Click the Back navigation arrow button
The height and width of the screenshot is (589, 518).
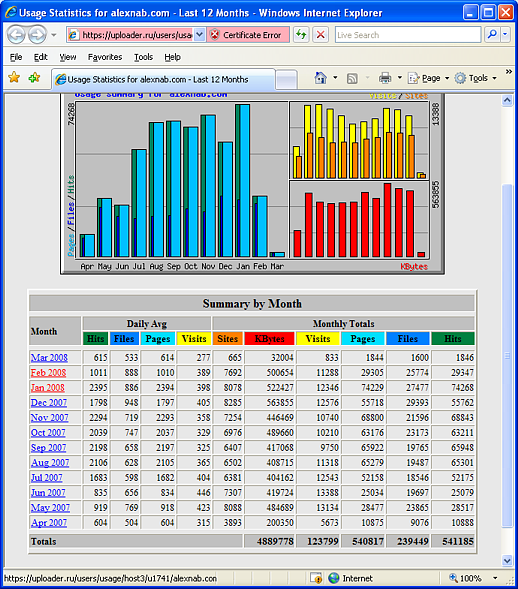[x=16, y=35]
